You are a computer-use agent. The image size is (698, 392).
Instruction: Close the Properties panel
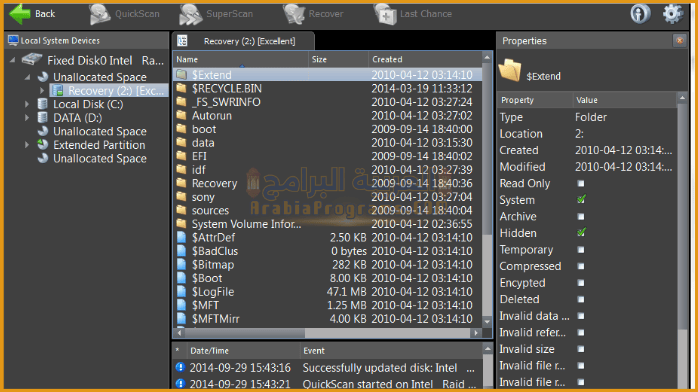tap(679, 40)
